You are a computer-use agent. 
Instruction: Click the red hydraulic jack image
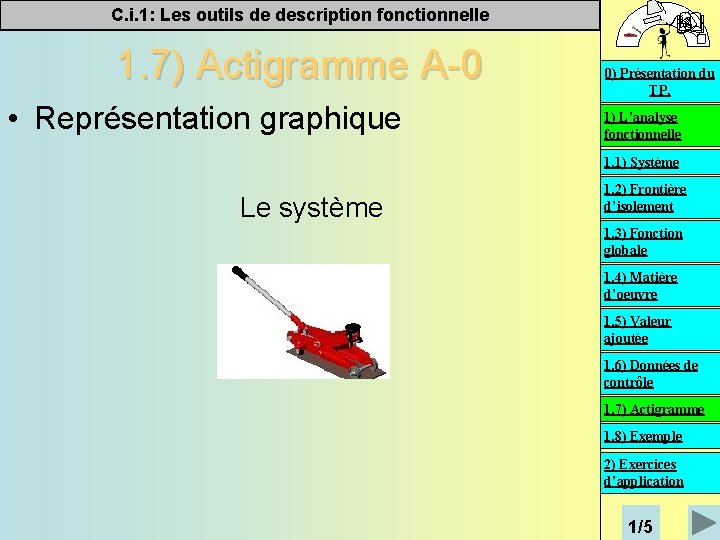point(304,321)
